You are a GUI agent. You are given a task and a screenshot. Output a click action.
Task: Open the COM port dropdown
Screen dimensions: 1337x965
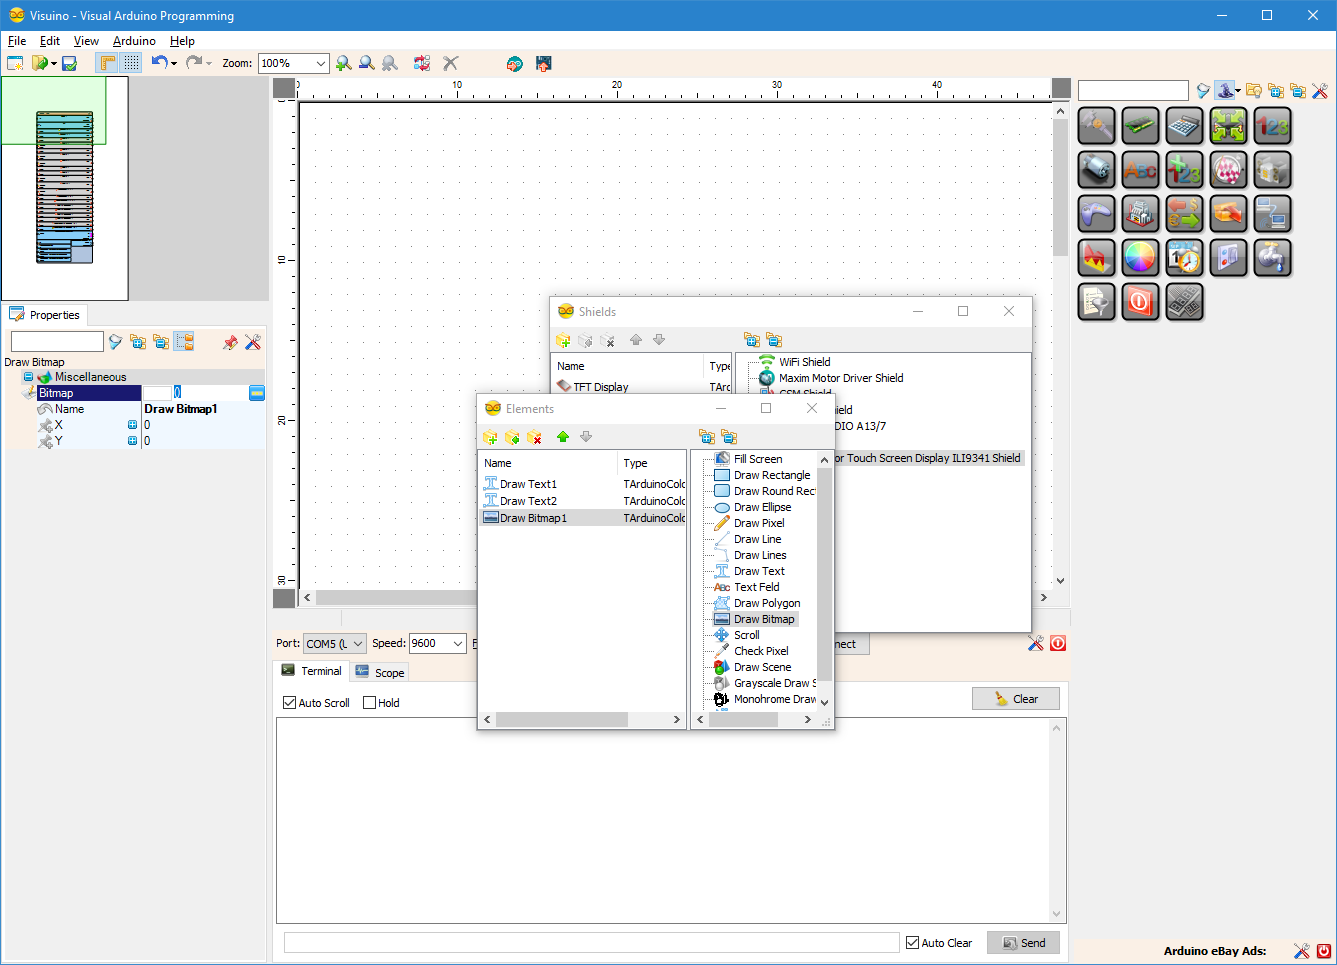click(357, 644)
